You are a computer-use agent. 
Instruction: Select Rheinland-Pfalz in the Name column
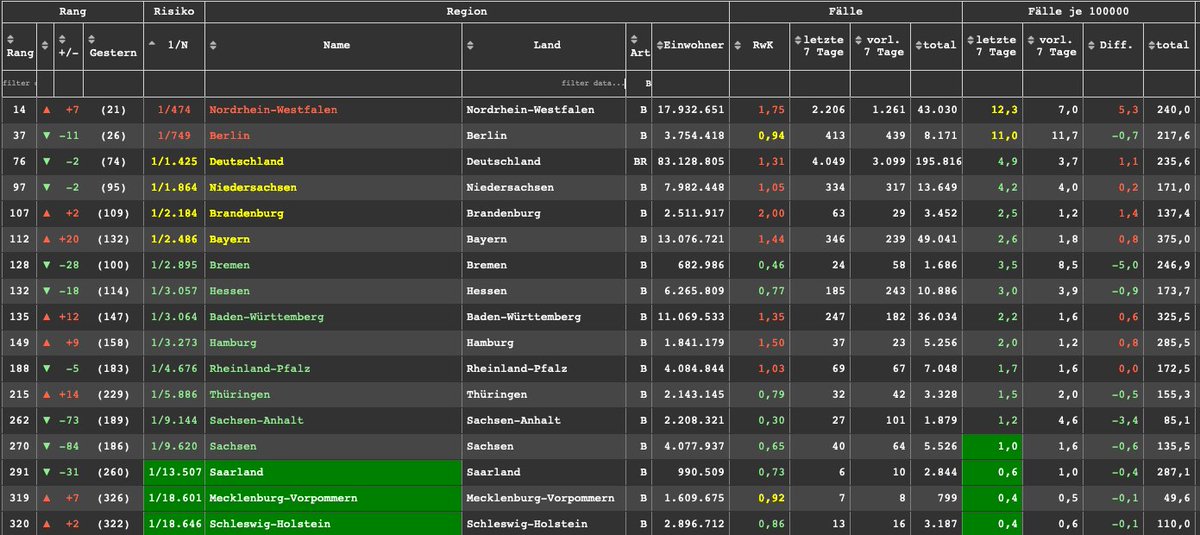pyautogui.click(x=259, y=368)
